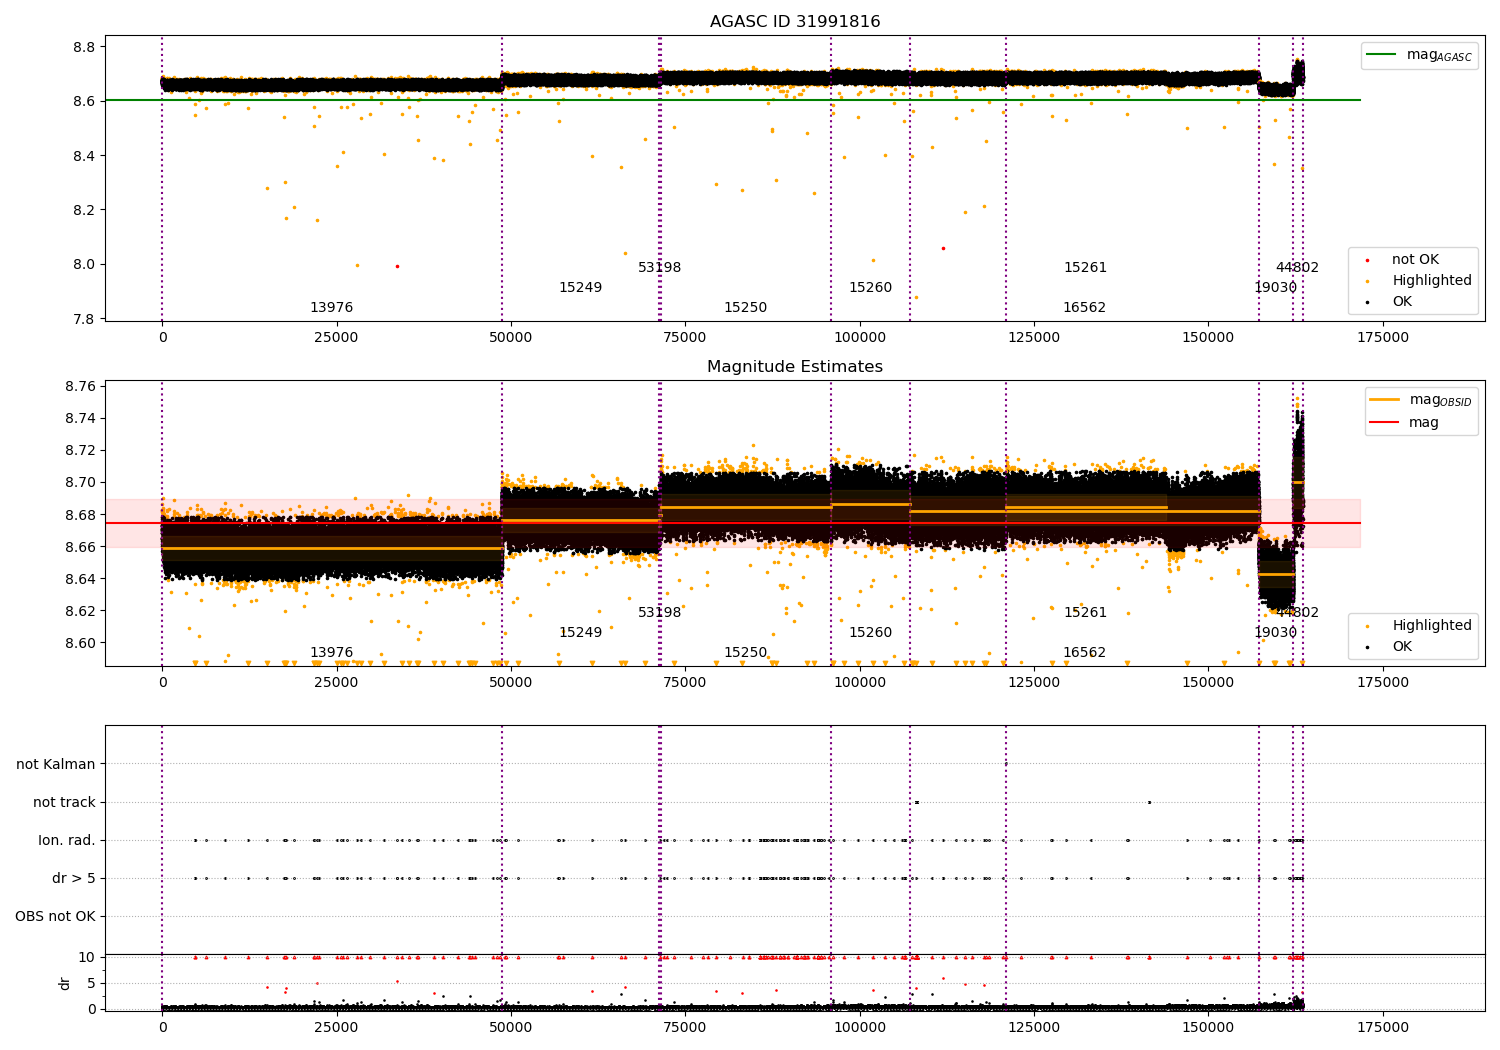1500x1050 pixels.
Task: Click x-axis tick 100000 under Magnitude Estimates plot
Action: point(859,683)
